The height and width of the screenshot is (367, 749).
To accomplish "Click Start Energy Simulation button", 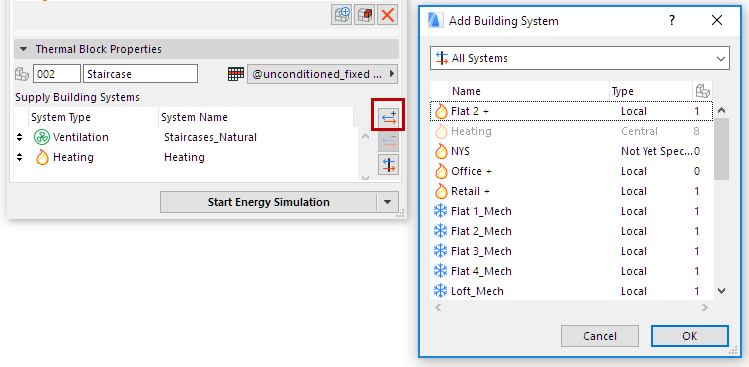I will point(268,202).
